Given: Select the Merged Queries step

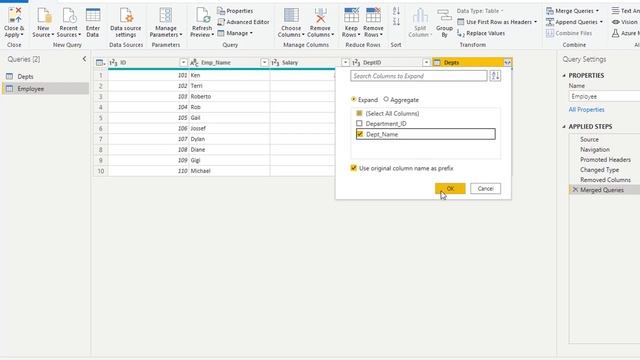Looking at the screenshot, I should coord(602,190).
